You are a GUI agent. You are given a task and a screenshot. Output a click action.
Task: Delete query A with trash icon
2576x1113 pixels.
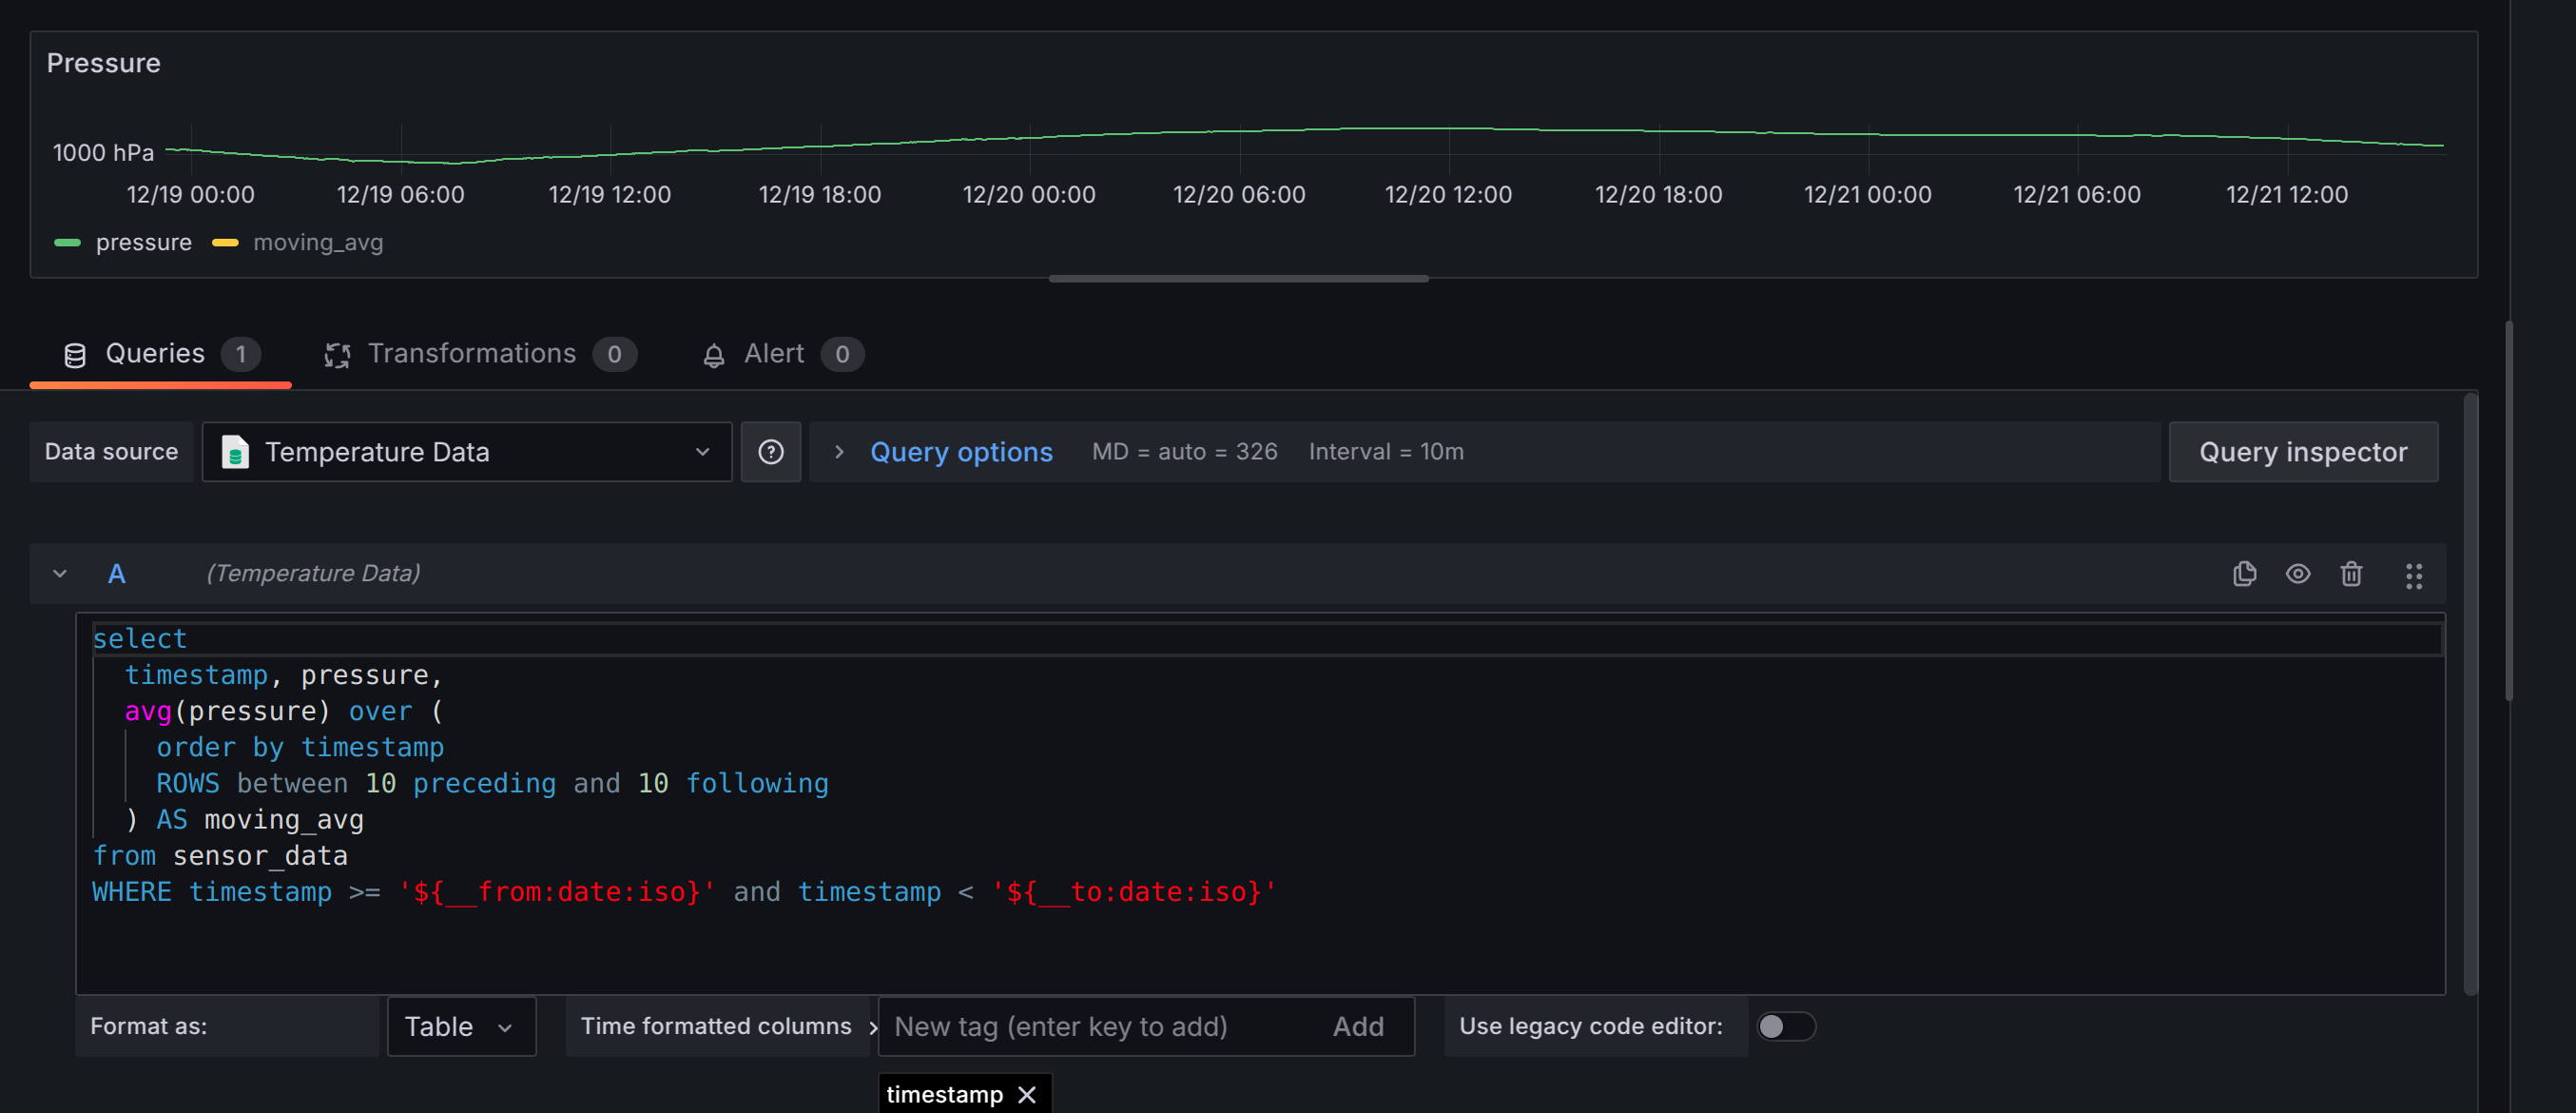2351,574
